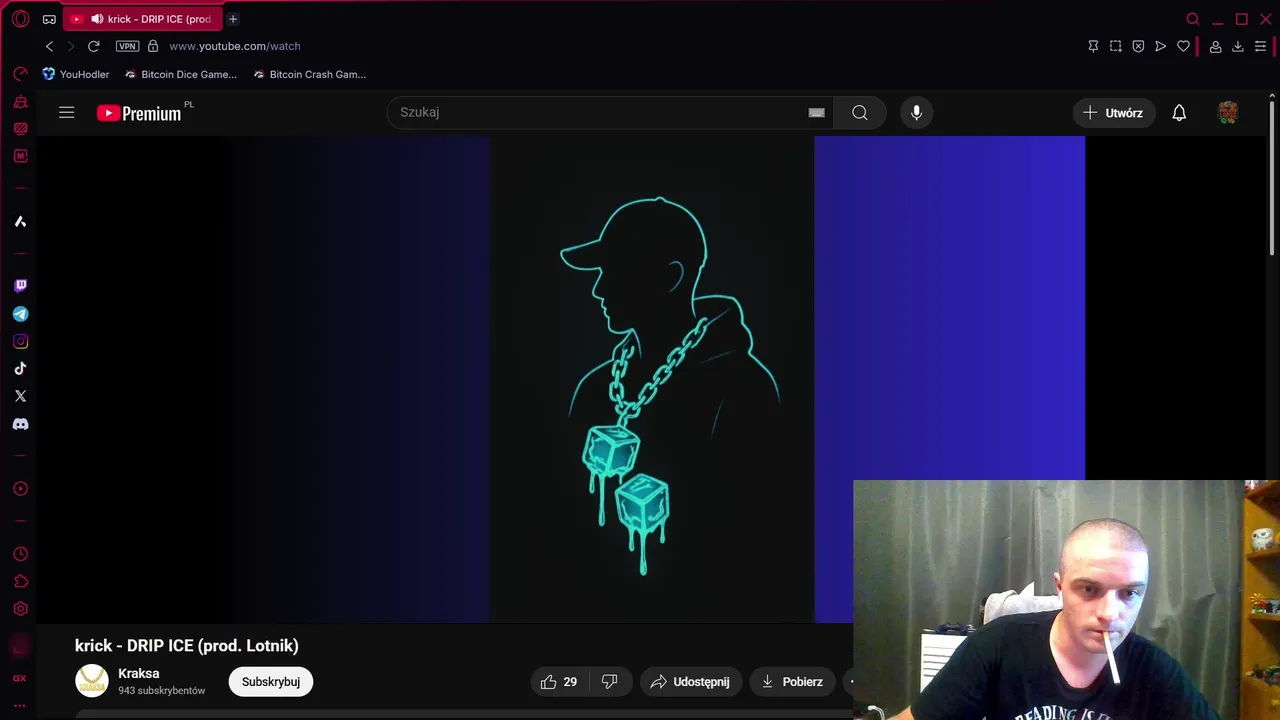Open the three-dots sidebar setup menu
This screenshot has height=720, width=1280.
pyautogui.click(x=20, y=705)
